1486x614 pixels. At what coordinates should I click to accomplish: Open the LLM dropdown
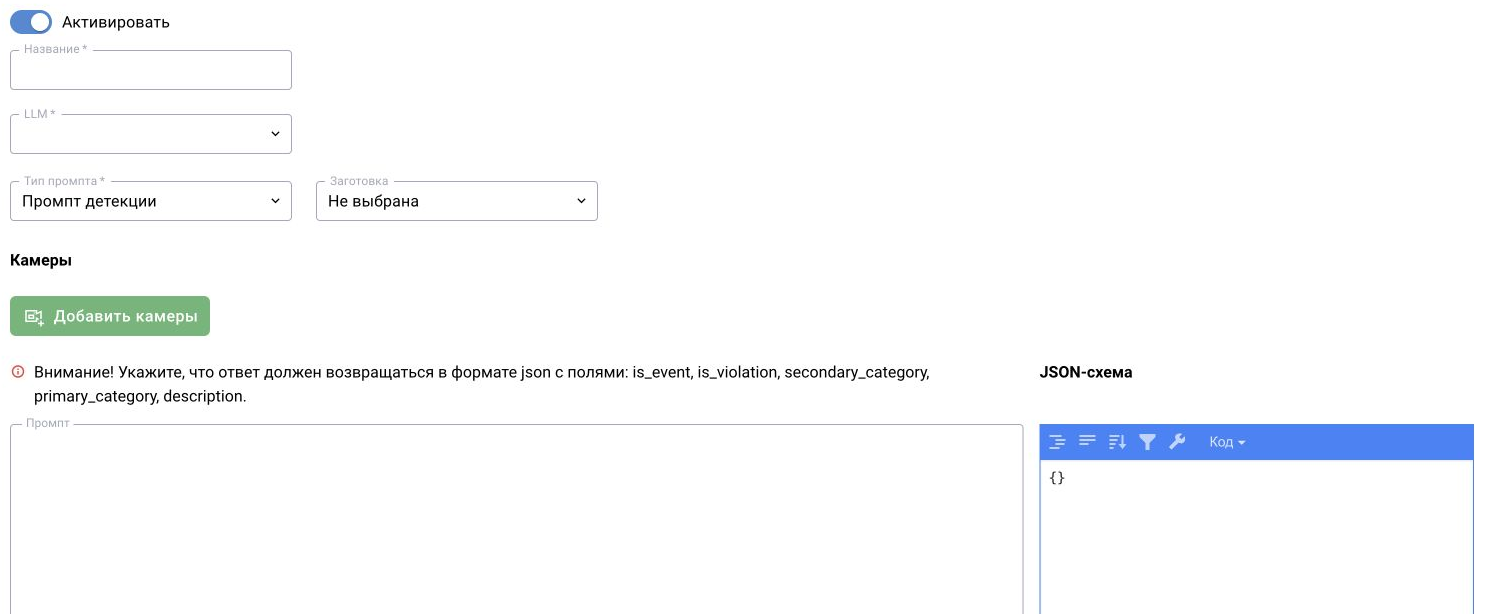pyautogui.click(x=151, y=134)
